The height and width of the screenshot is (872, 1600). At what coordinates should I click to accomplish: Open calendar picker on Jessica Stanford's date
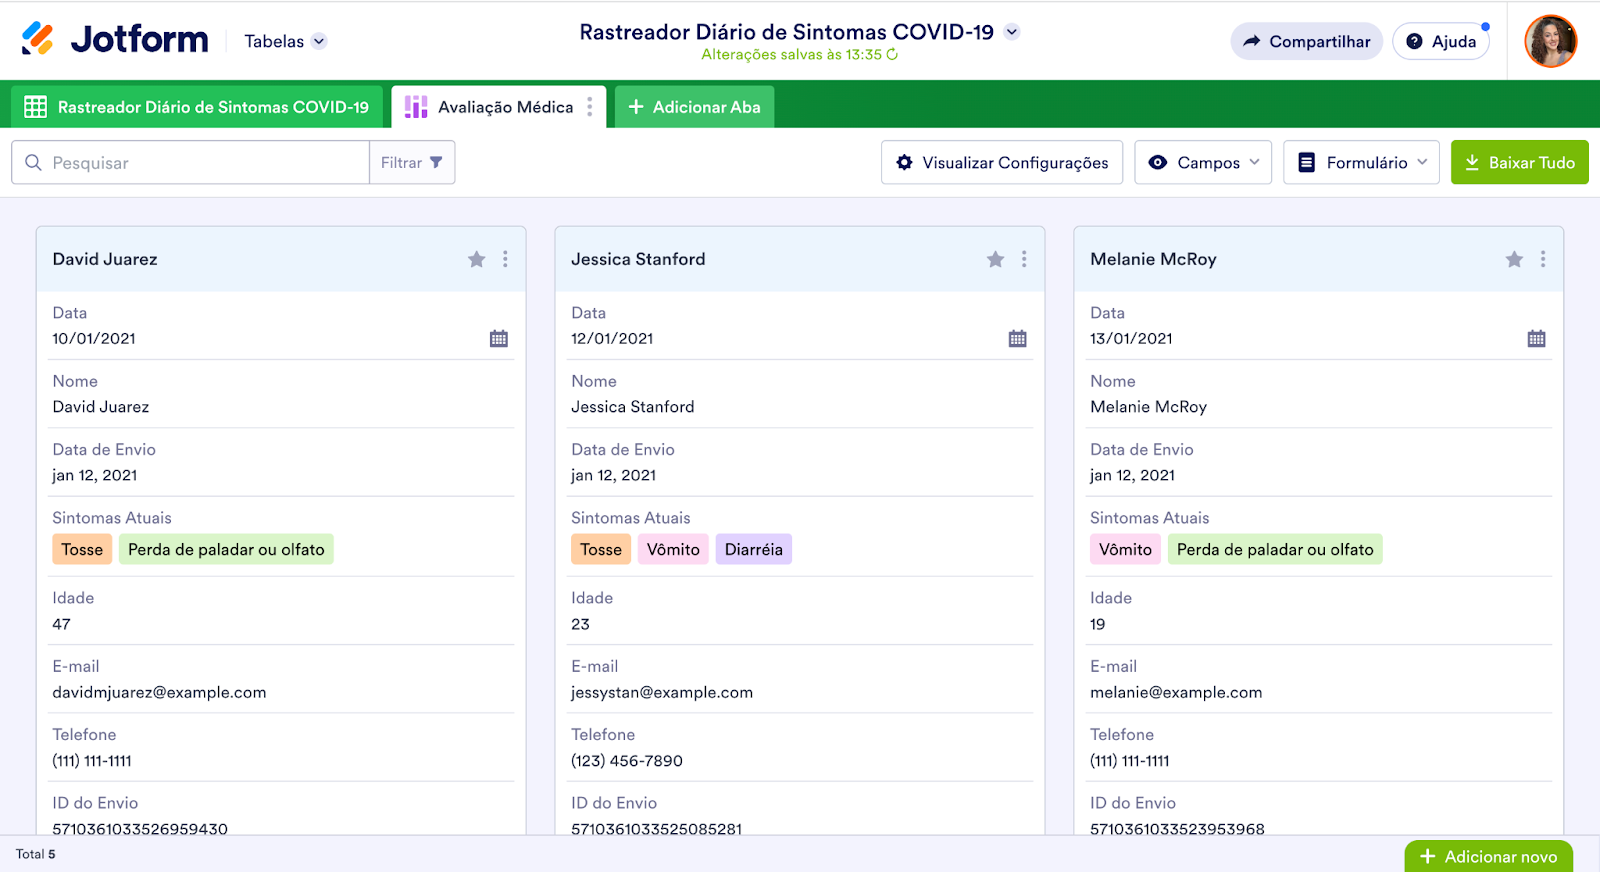pos(1017,339)
